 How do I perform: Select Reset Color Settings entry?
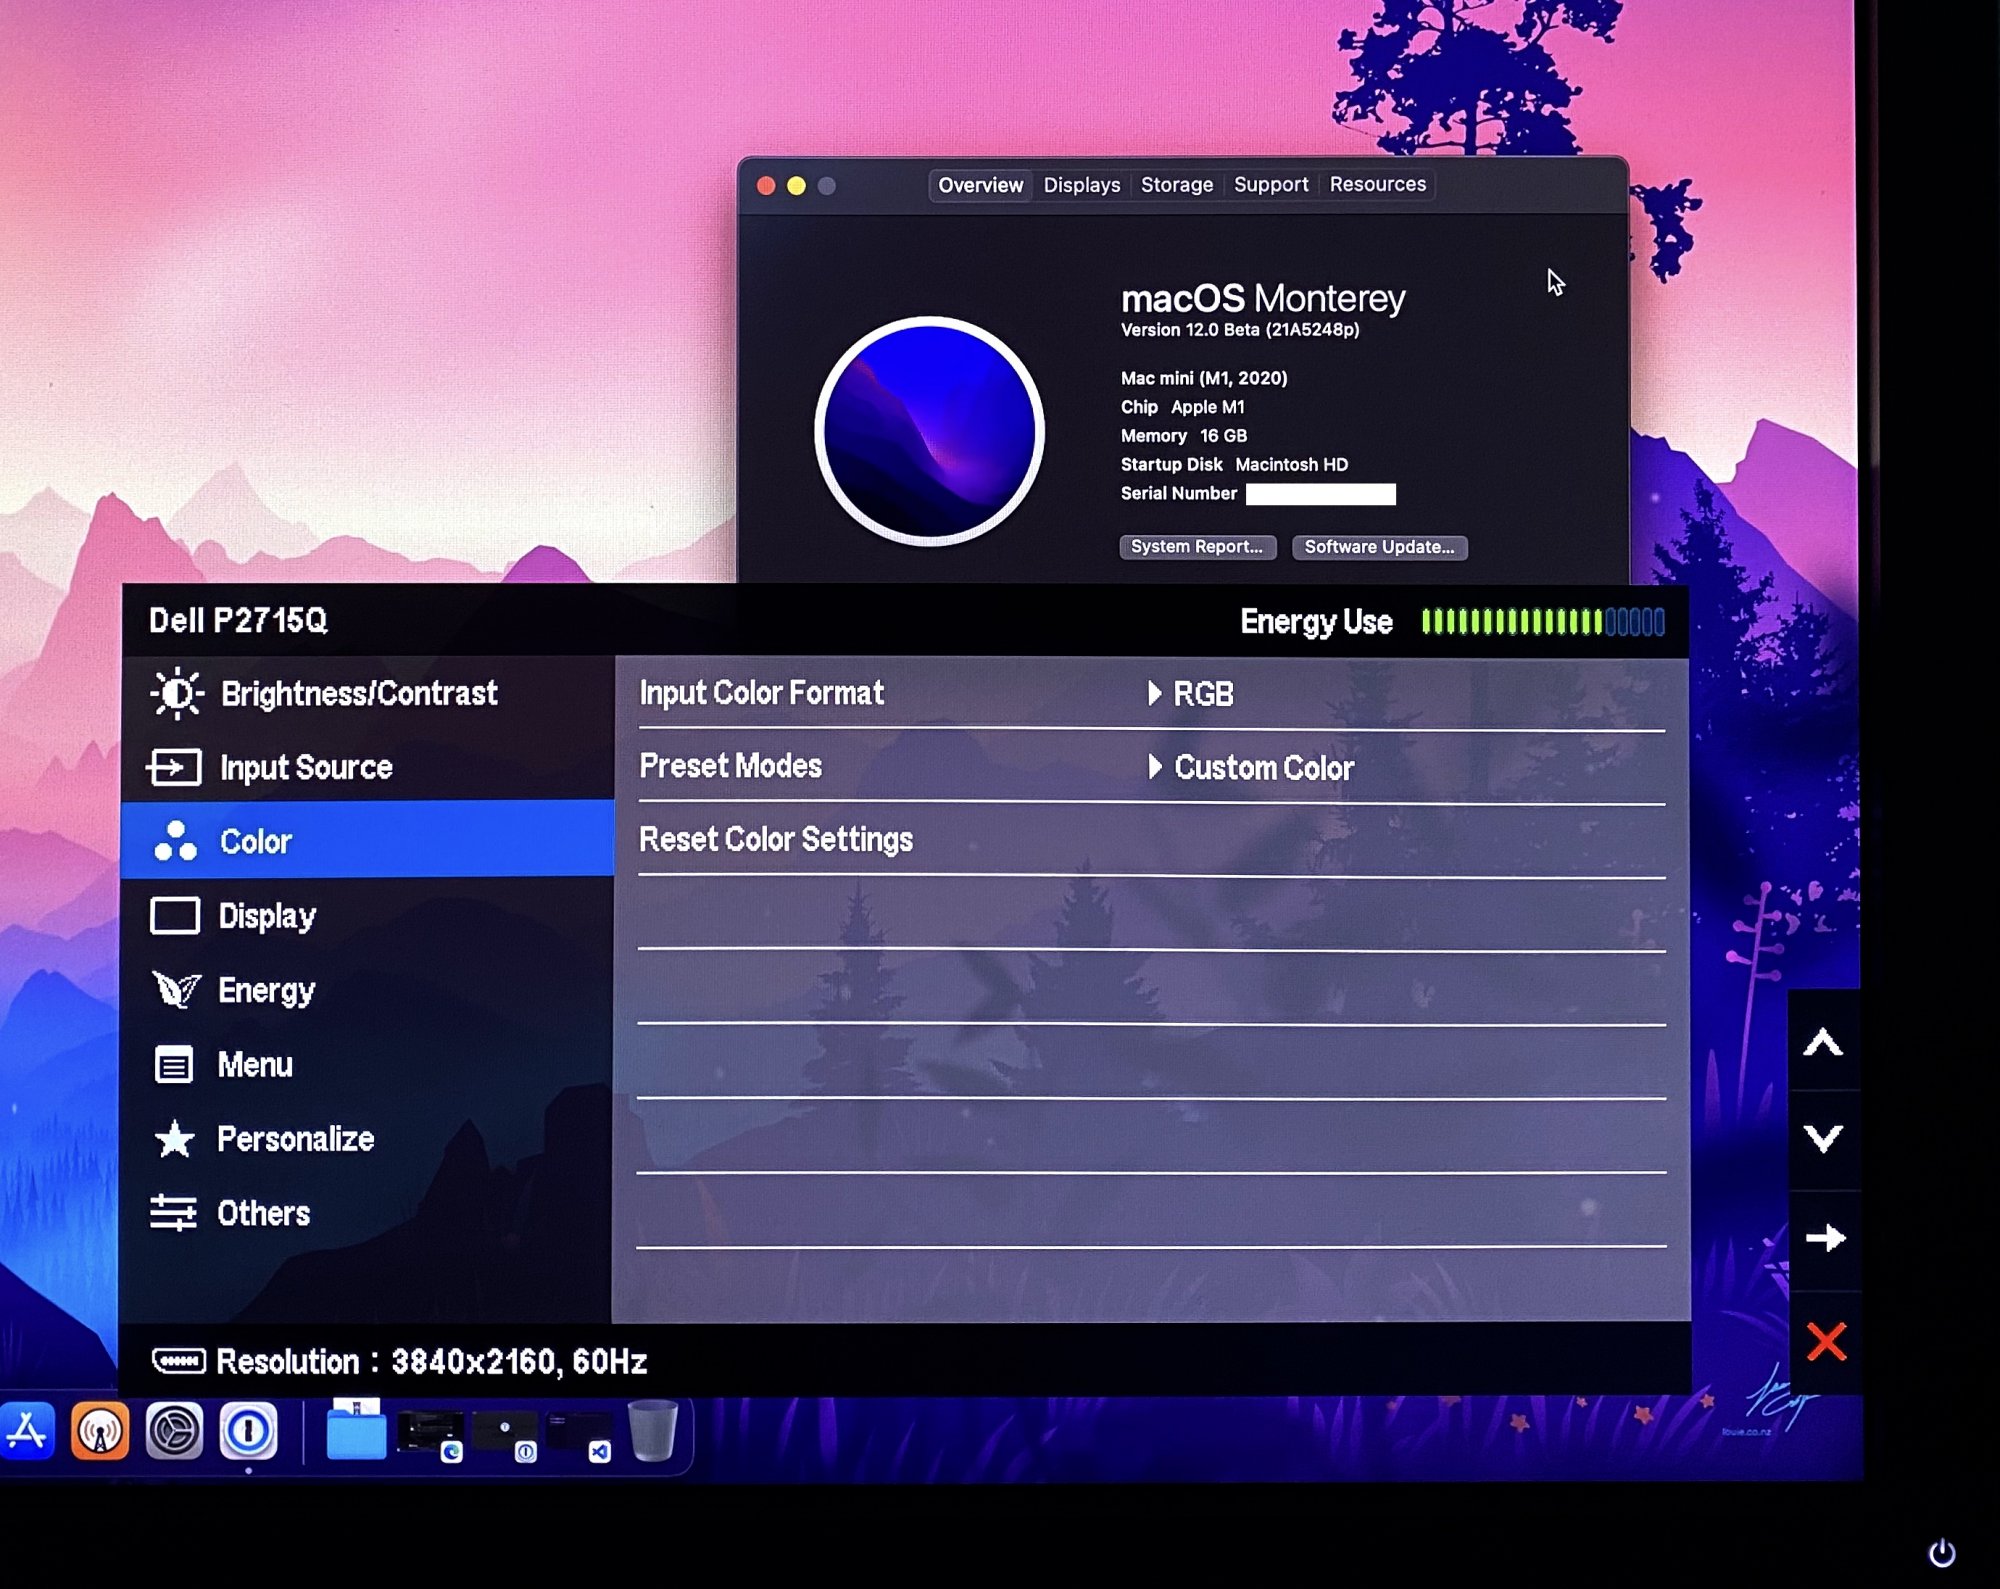coord(776,839)
